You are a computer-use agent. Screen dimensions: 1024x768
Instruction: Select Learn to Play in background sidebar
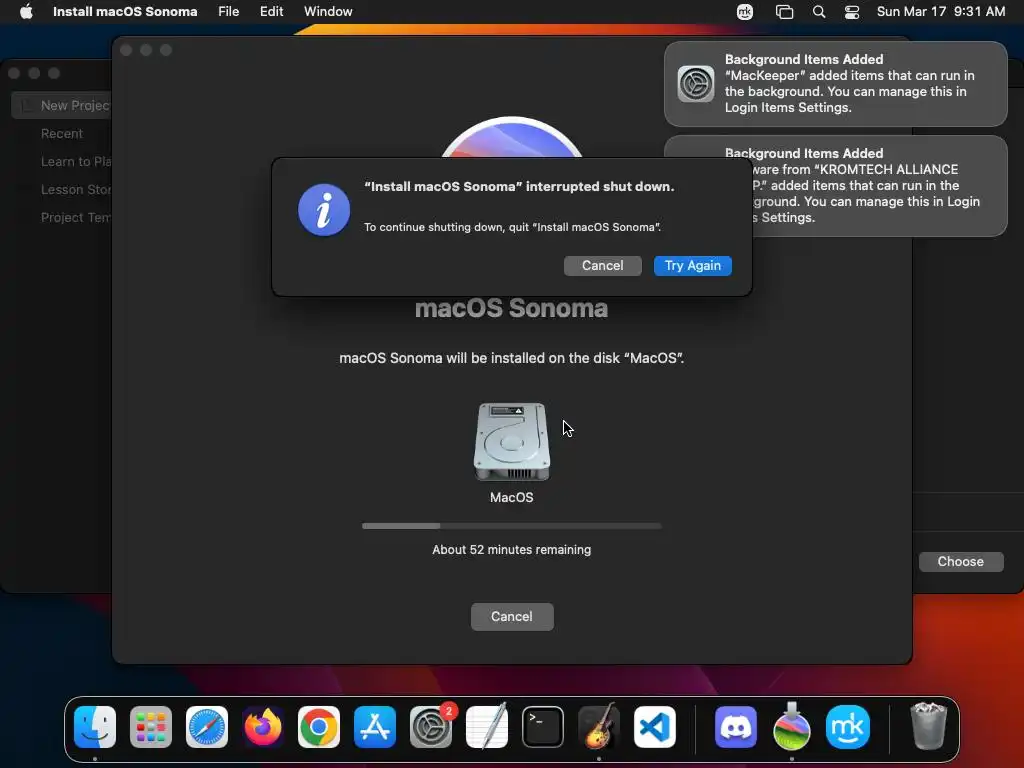point(76,161)
